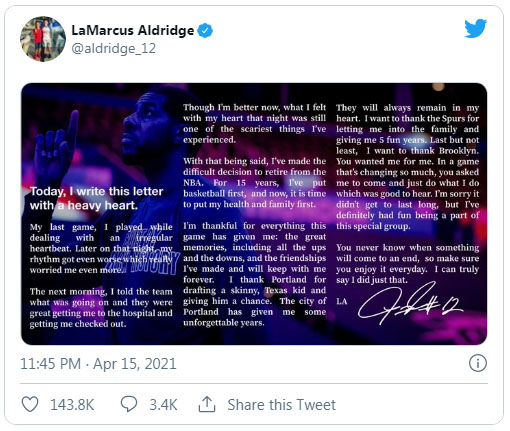The width and height of the screenshot is (510, 431).
Task: Open the tweet info circle icon
Action: coord(478,363)
